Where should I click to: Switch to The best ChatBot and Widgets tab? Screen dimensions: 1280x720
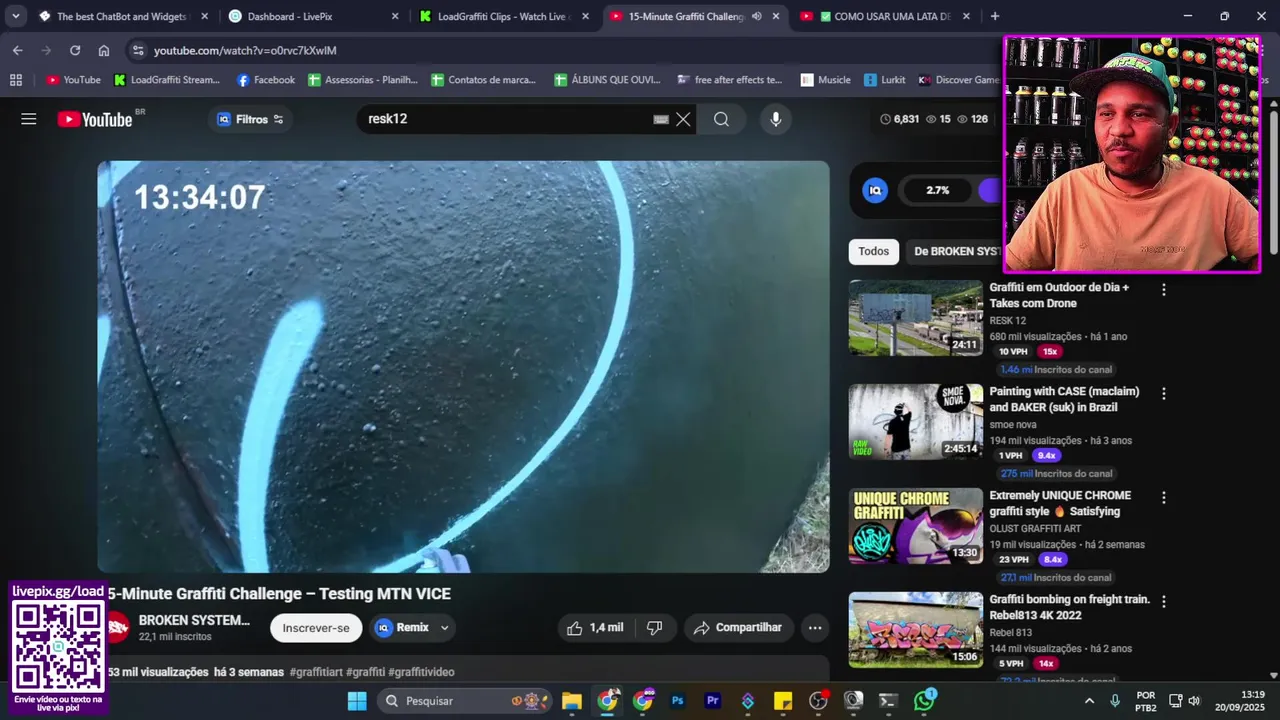coord(123,16)
